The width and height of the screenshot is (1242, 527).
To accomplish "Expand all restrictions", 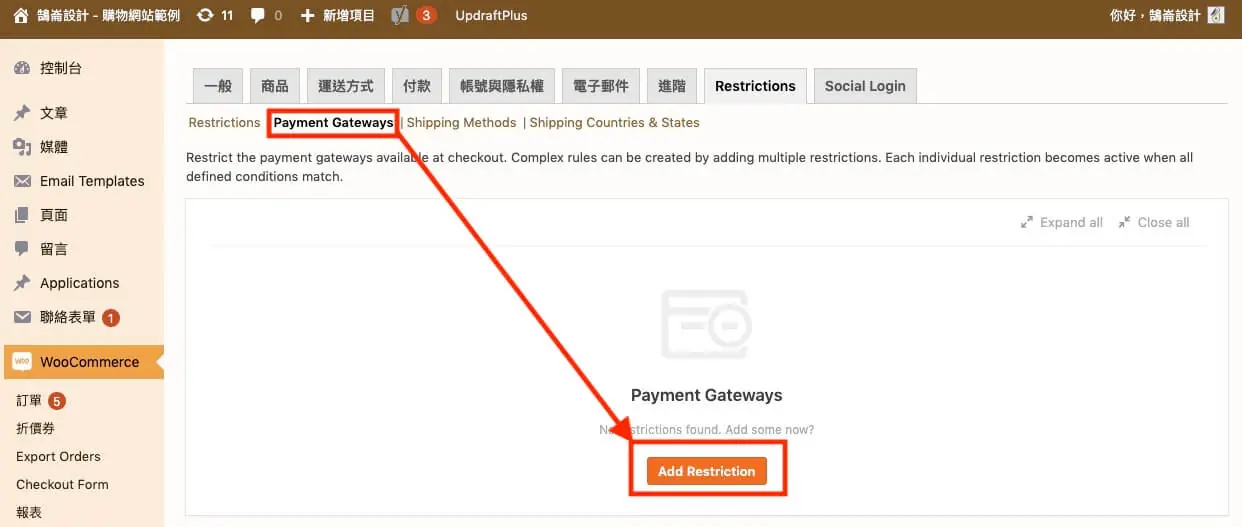I will (x=1062, y=222).
